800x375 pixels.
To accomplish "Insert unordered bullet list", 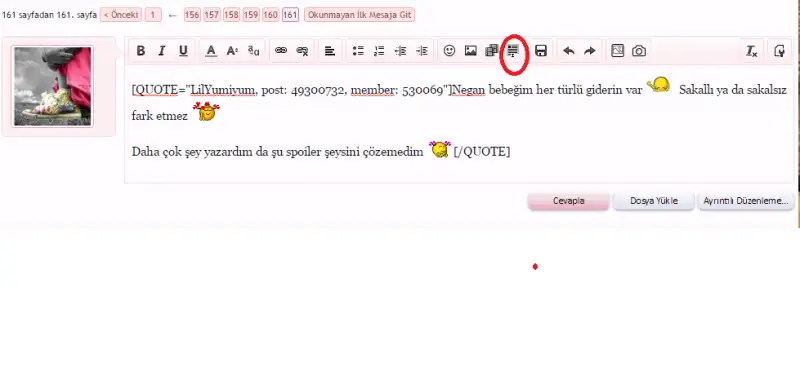I will pyautogui.click(x=358, y=51).
